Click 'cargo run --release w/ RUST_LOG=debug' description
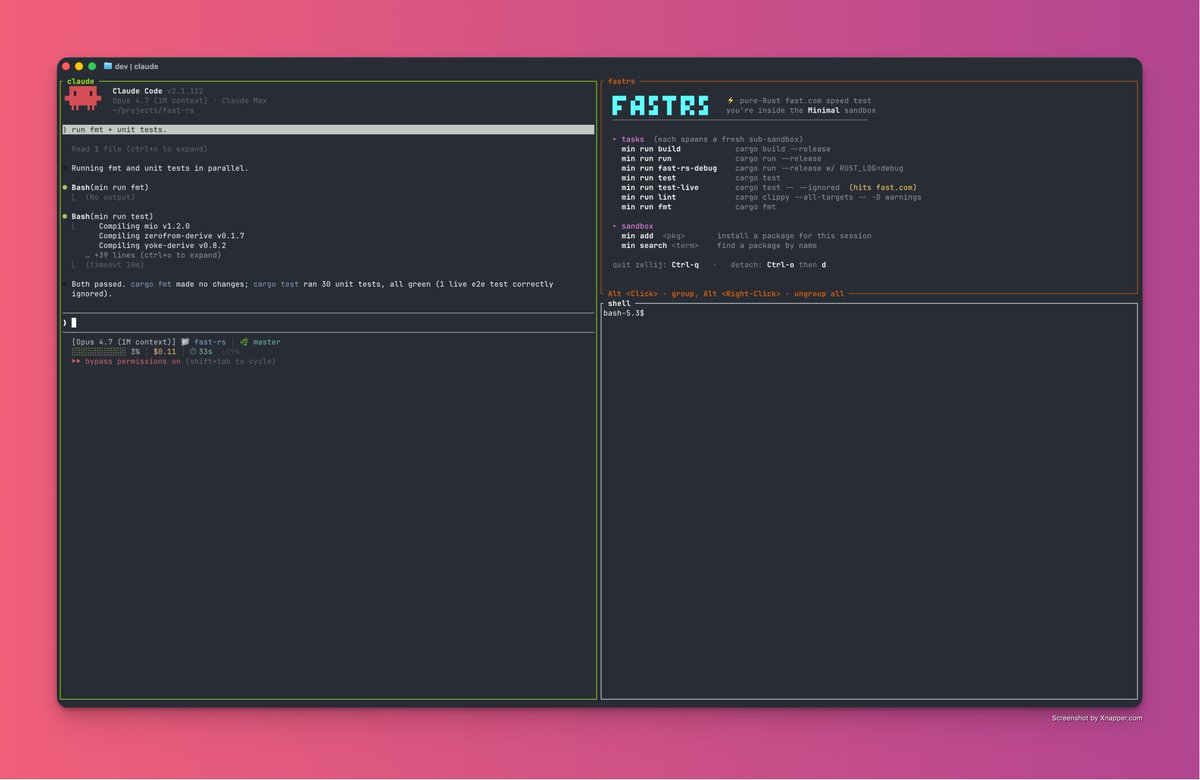Screen dimensions: 1200x780 (819, 168)
